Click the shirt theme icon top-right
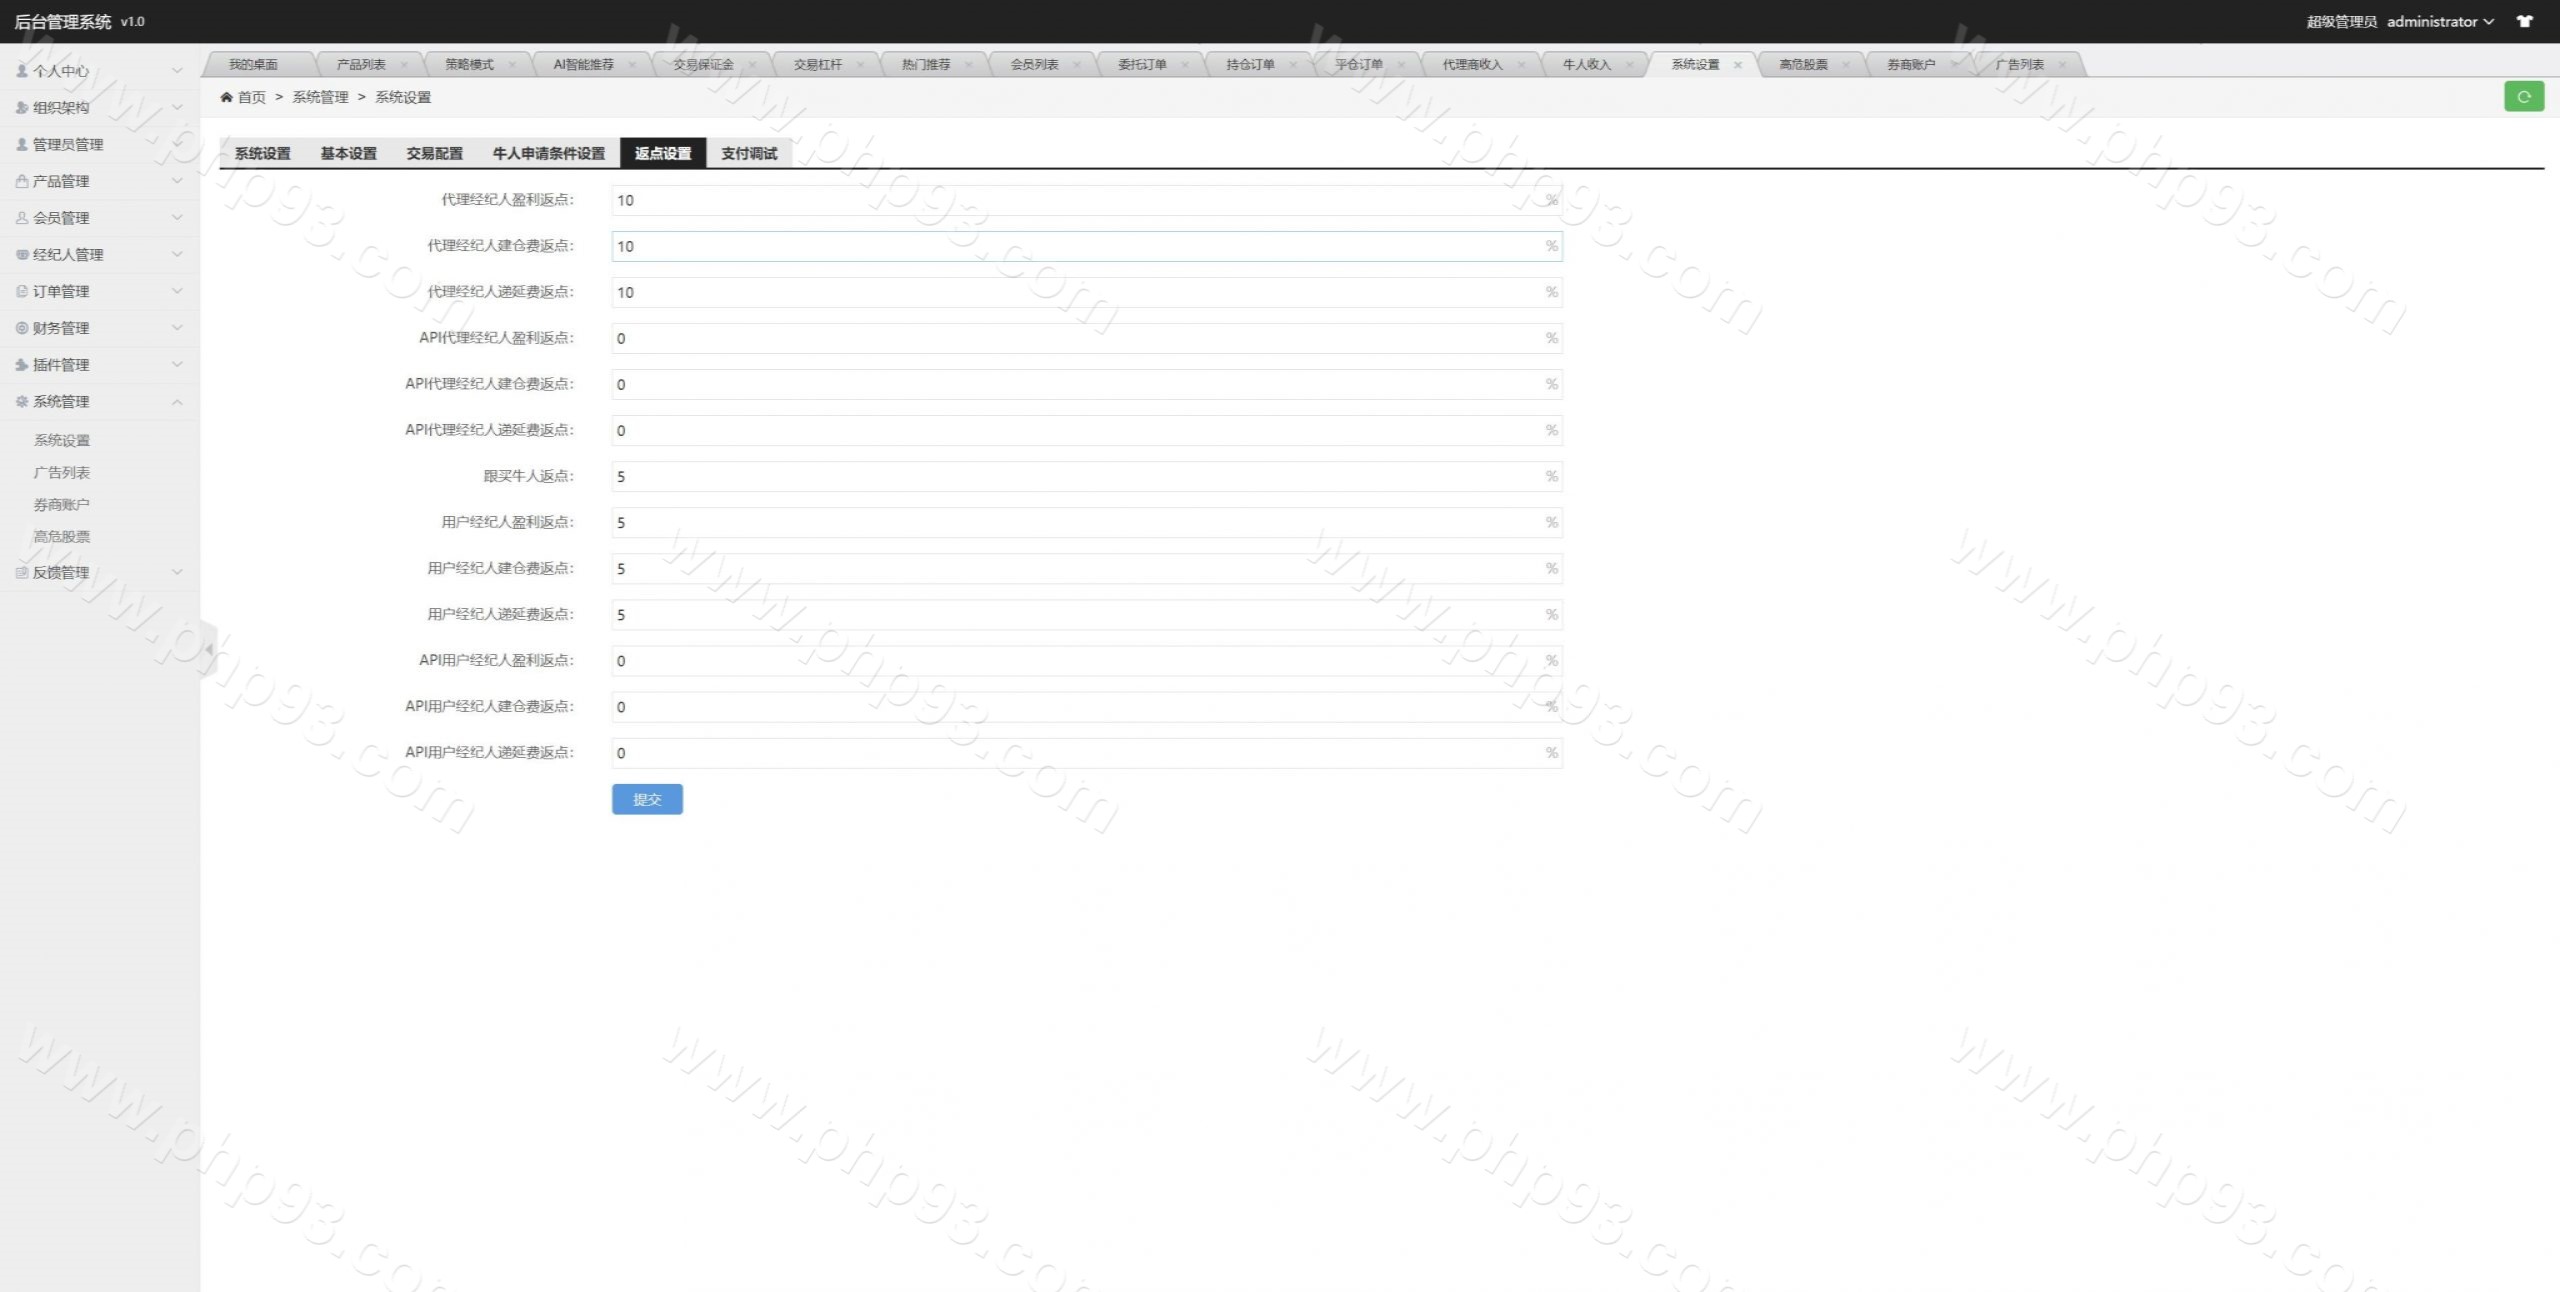The image size is (2560, 1292). (2525, 21)
